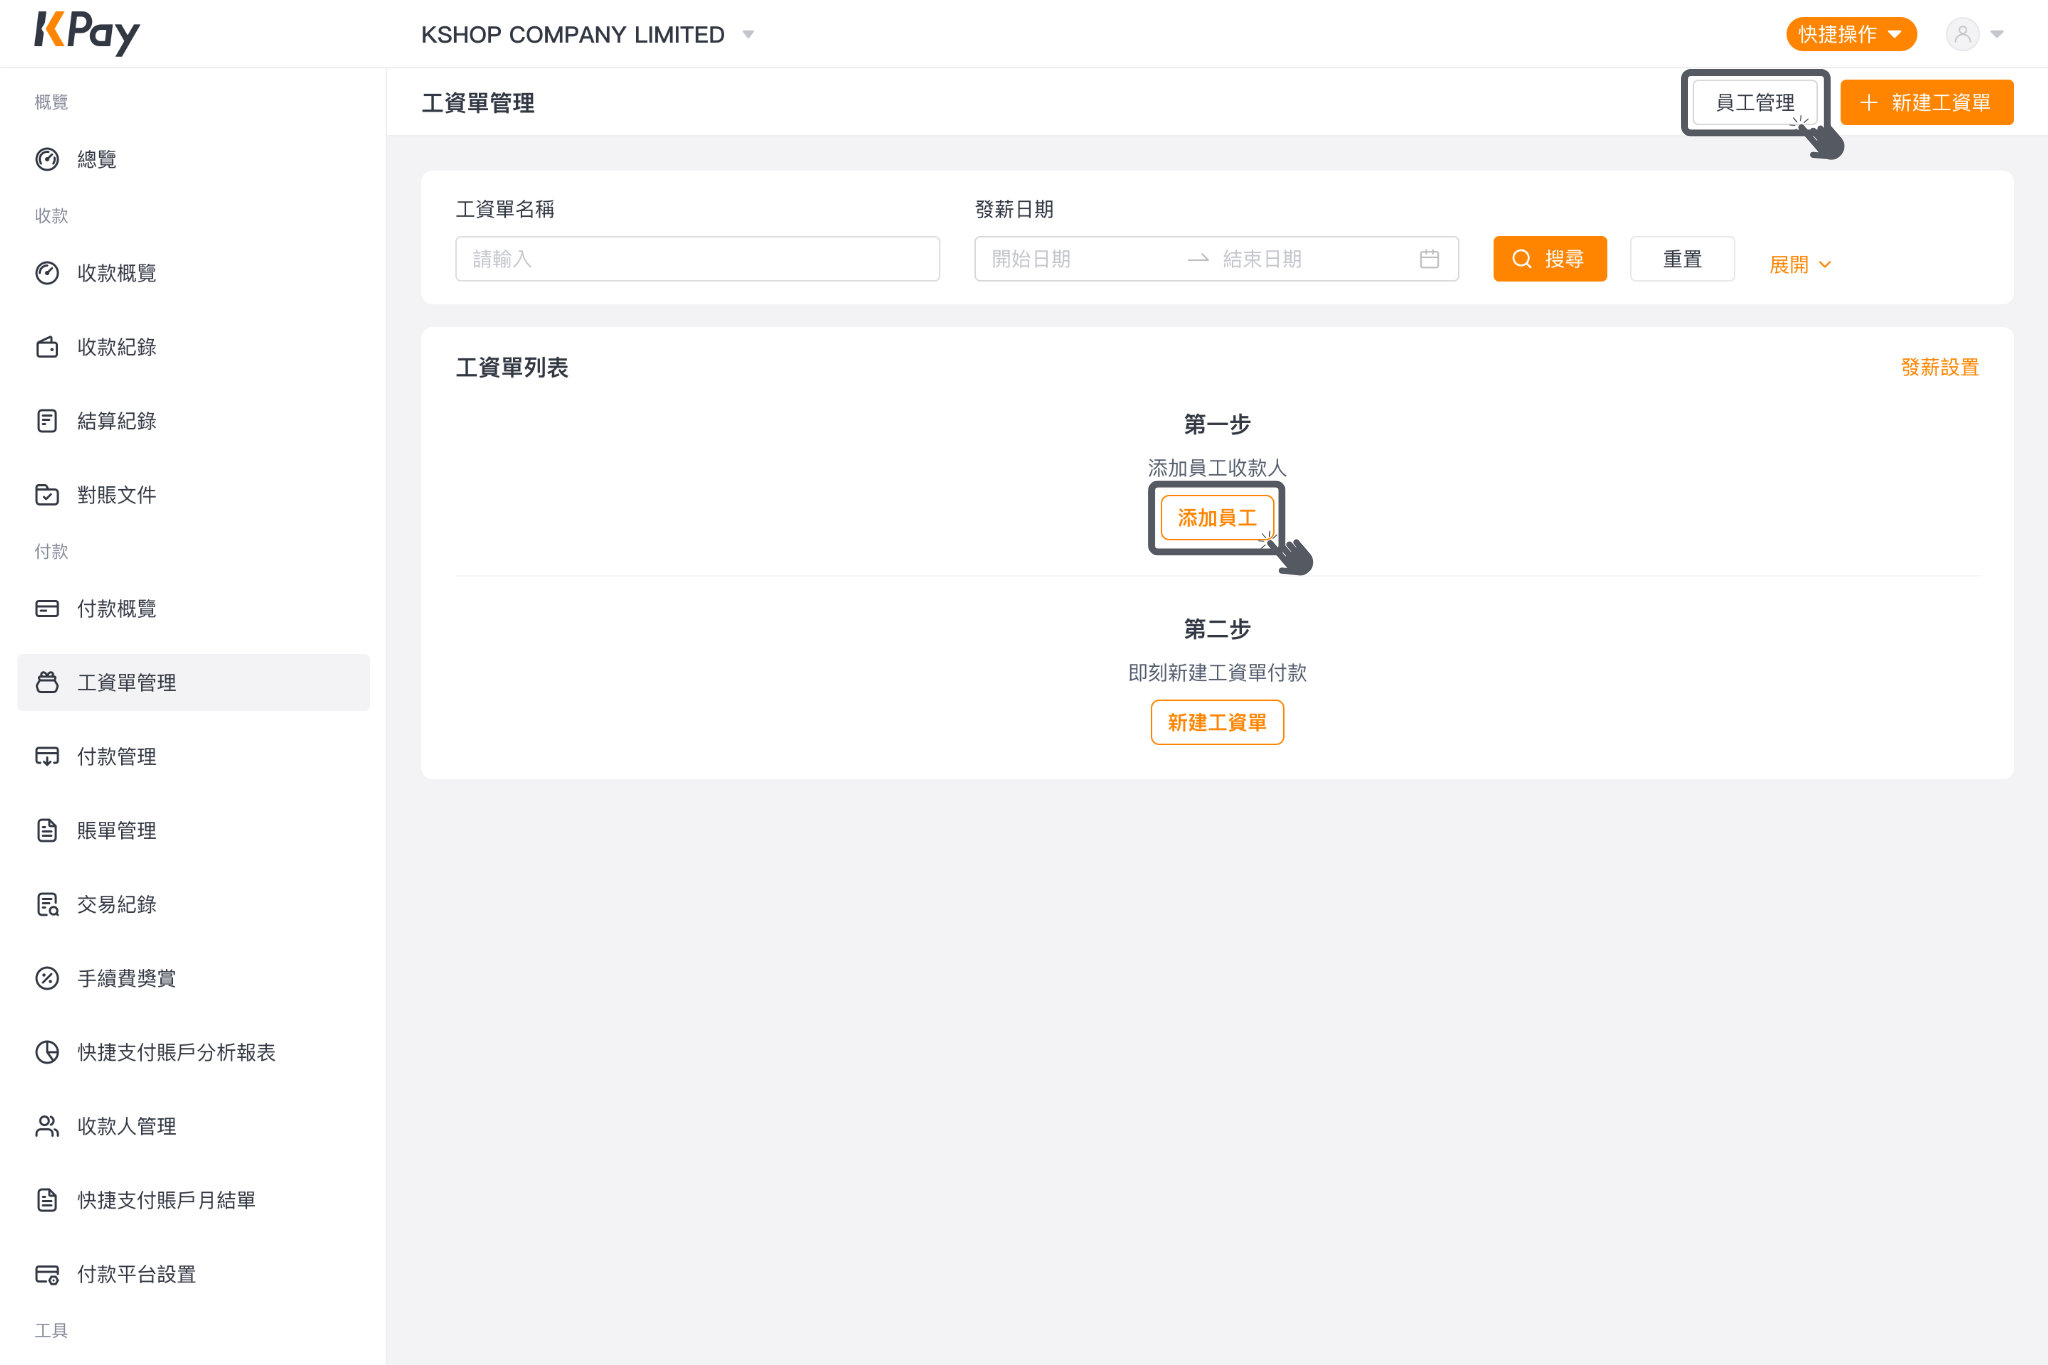Click the 付款概覽 card icon
This screenshot has height=1365, width=2048.
coord(47,609)
